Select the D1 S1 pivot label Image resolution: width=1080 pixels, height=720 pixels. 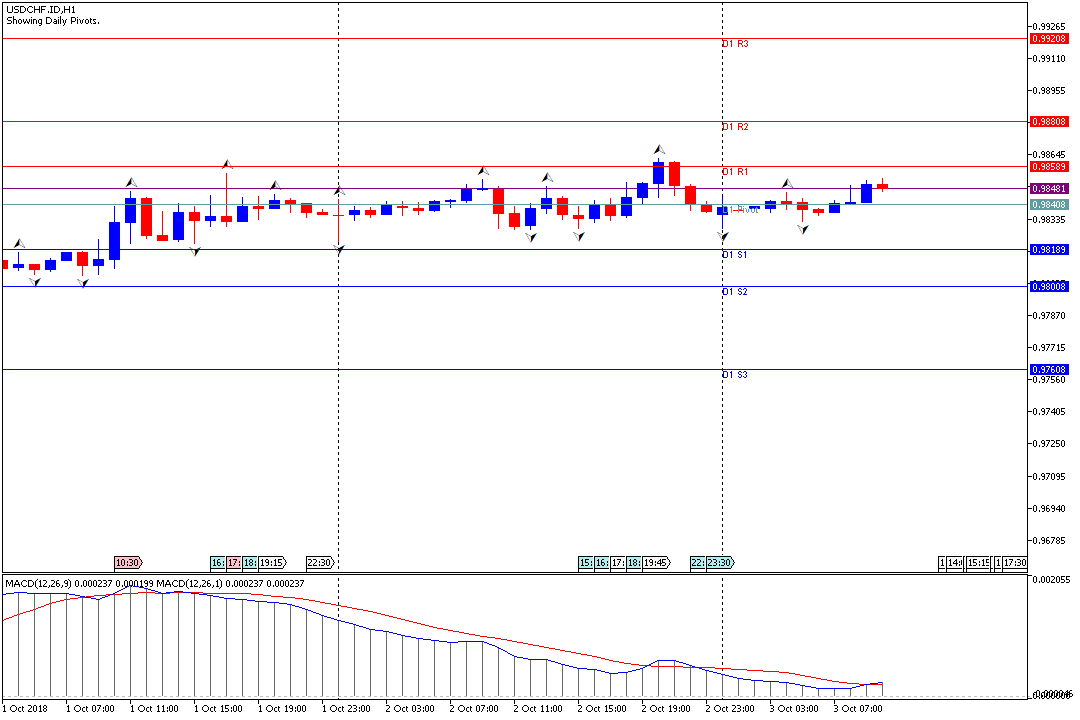point(735,255)
